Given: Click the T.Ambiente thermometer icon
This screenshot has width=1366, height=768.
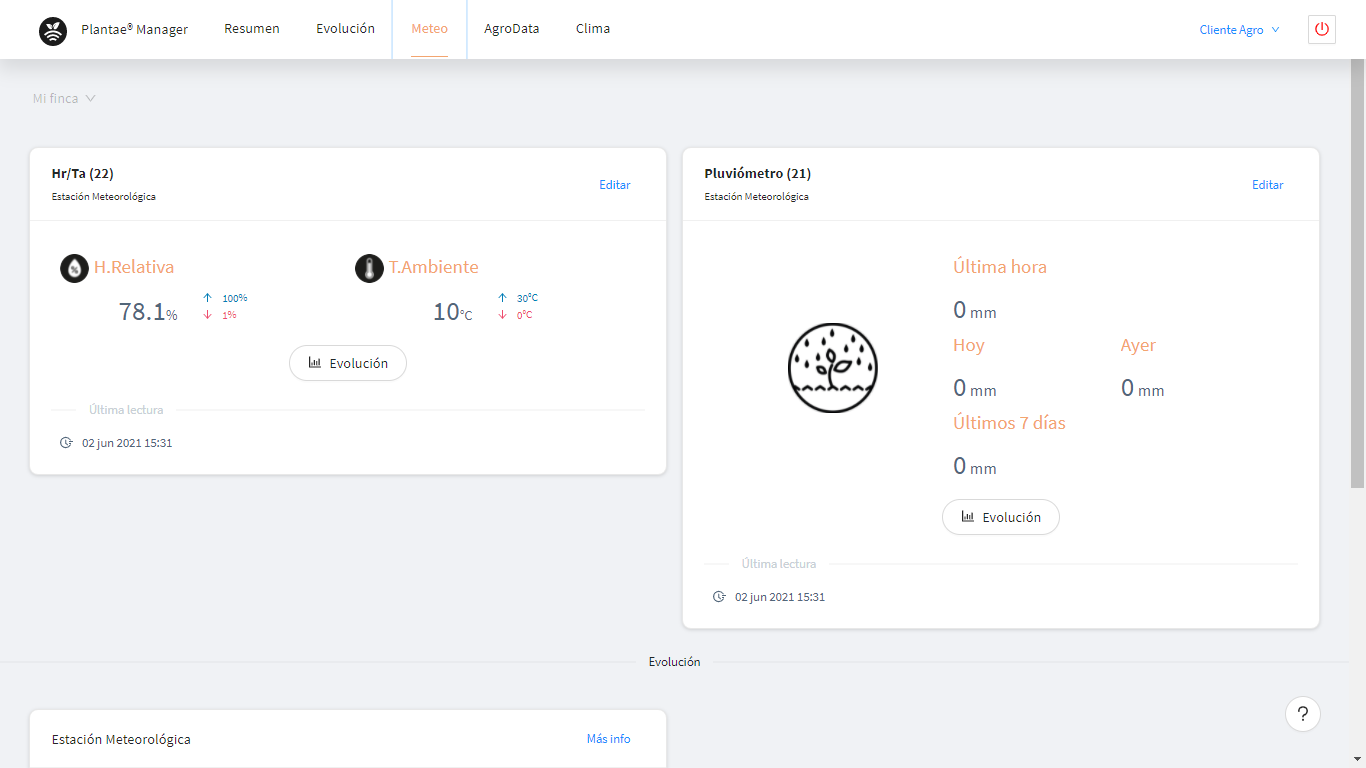Looking at the screenshot, I should point(369,268).
